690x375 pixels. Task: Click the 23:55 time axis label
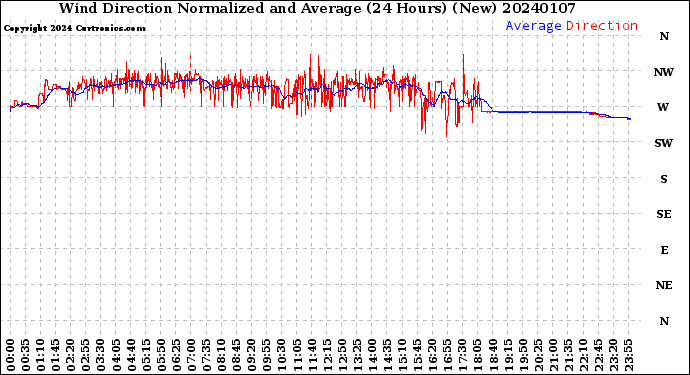point(628,355)
